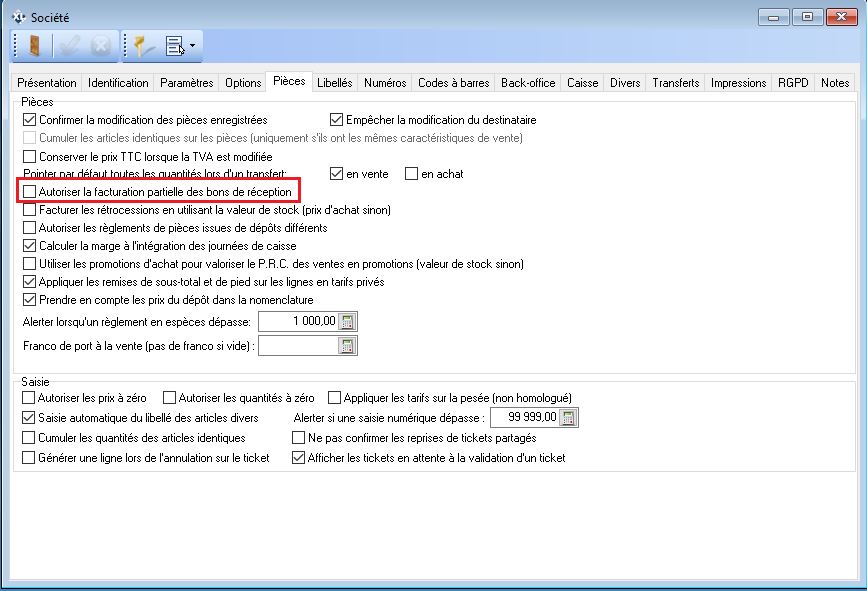Uncheck Calculer la marge à l'intégration

click(x=30, y=246)
